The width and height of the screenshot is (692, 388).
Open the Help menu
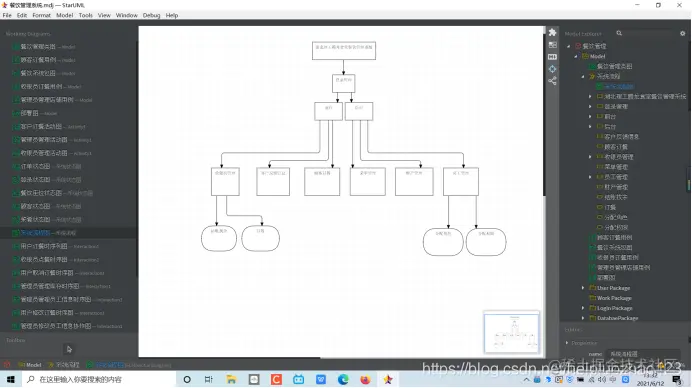click(172, 15)
